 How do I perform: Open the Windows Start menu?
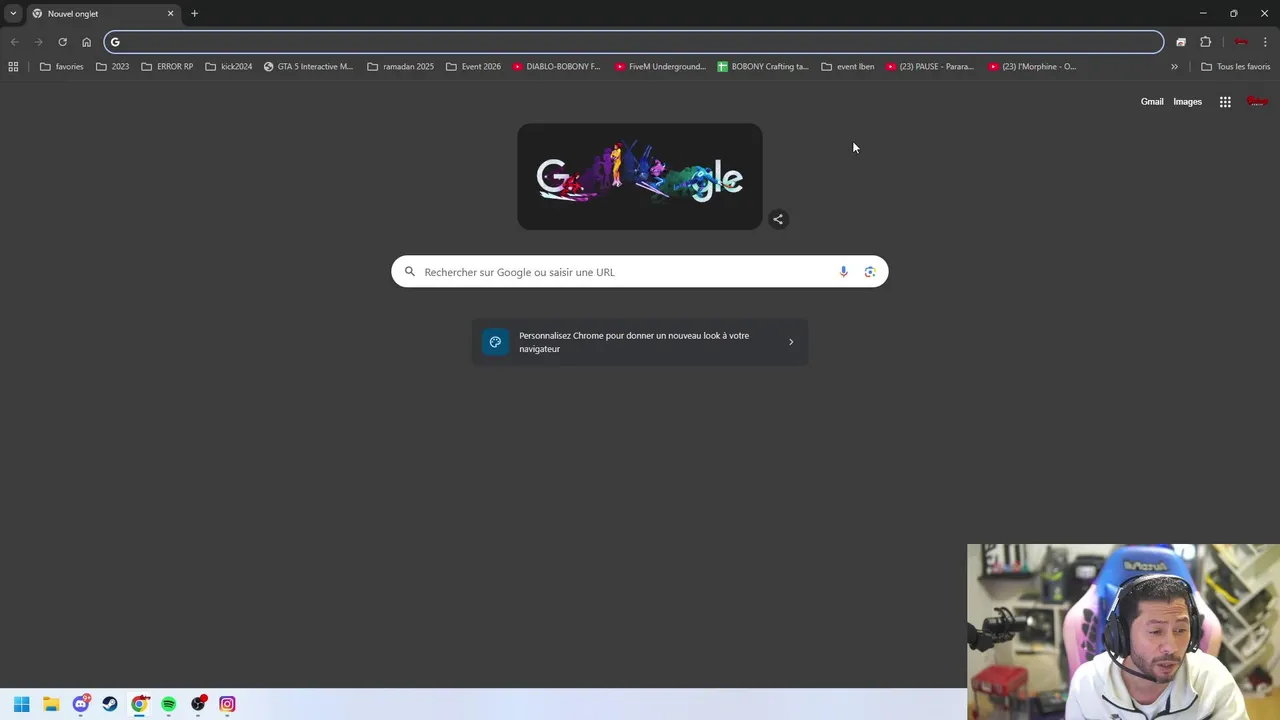coord(22,704)
